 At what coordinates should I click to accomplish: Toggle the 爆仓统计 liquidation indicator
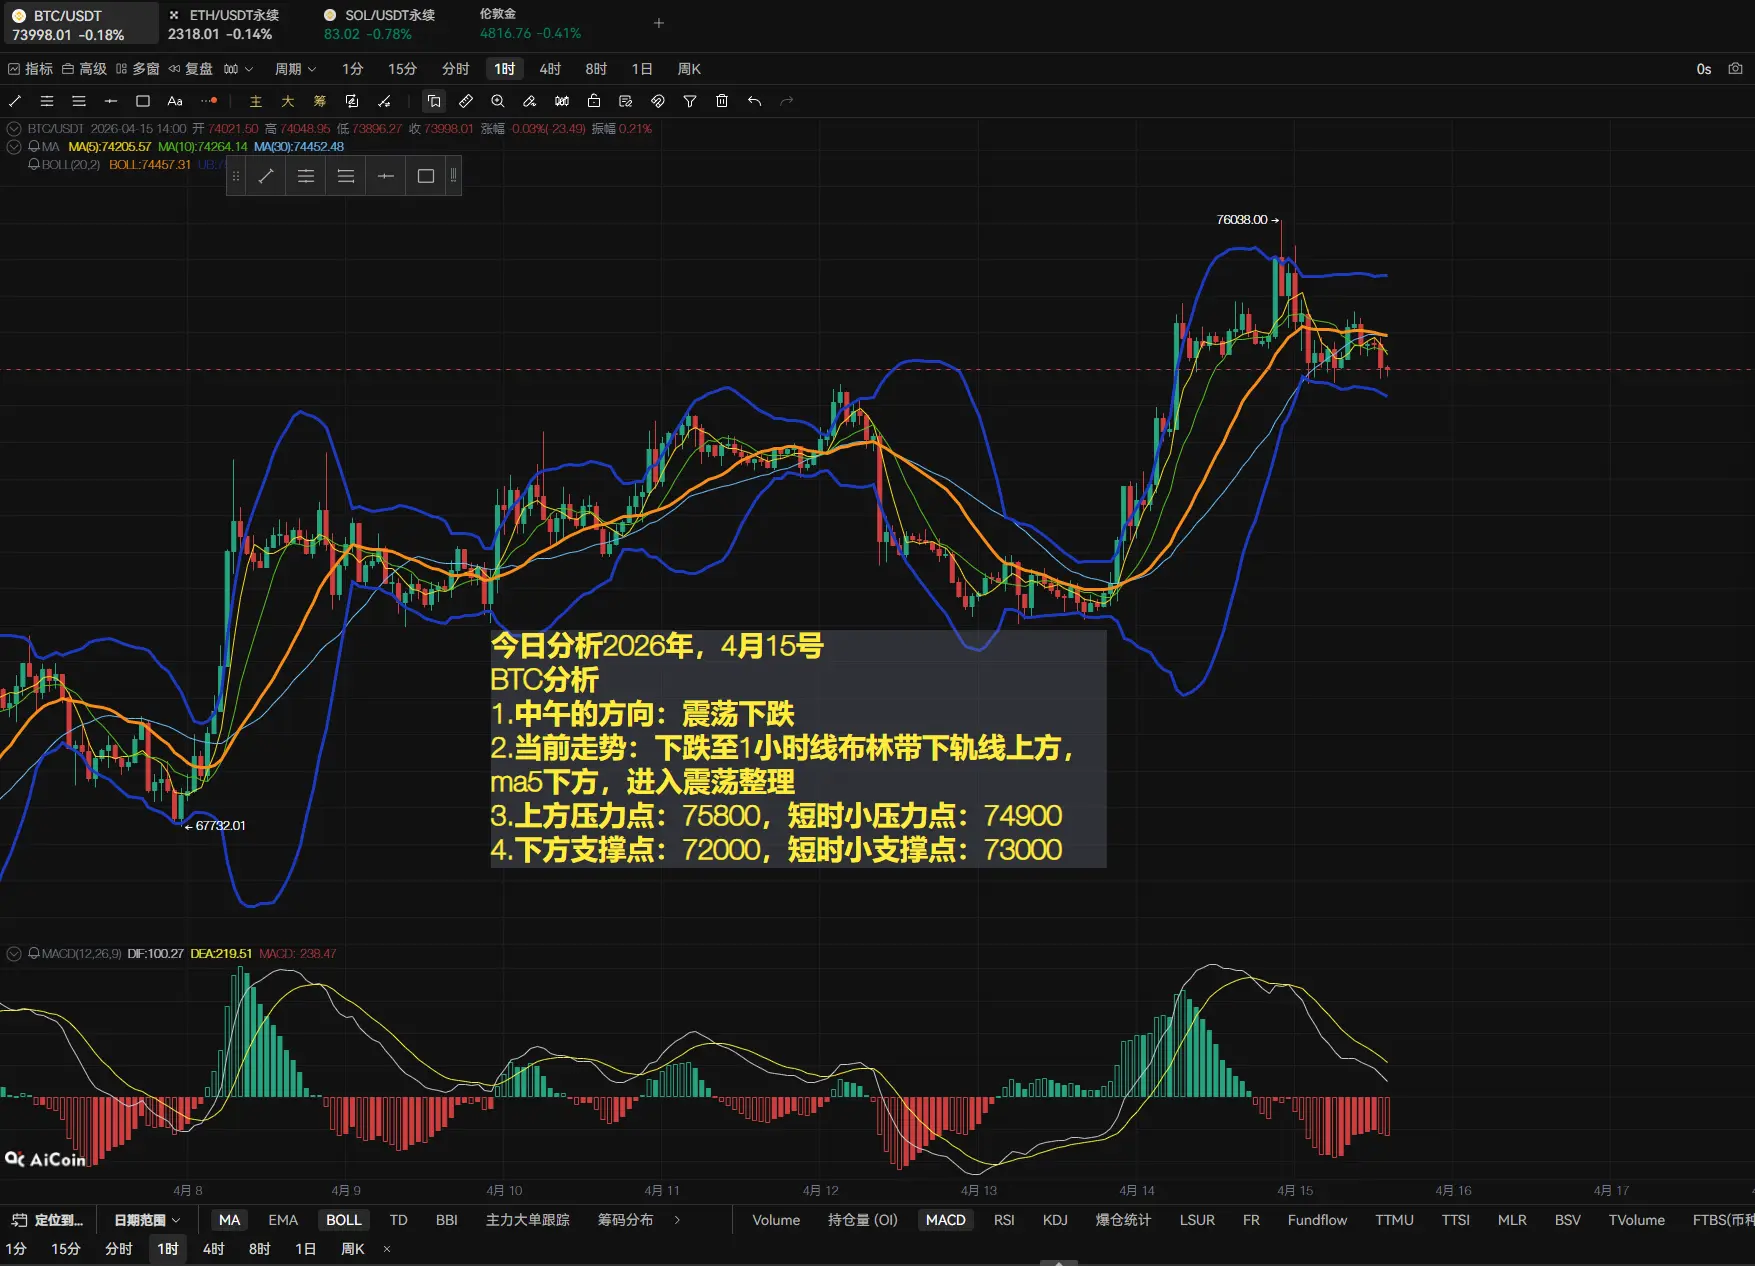click(1123, 1220)
